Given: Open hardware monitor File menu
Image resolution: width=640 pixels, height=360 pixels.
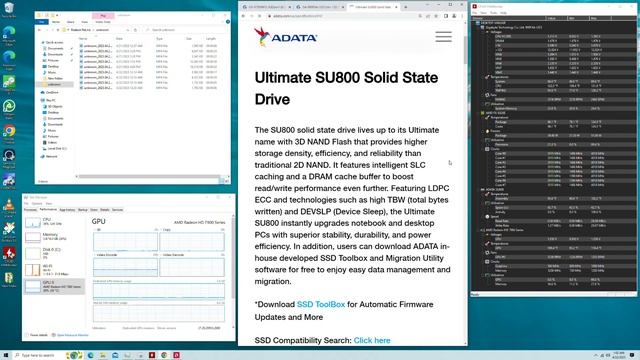Looking at the screenshot, I should [x=475, y=13].
